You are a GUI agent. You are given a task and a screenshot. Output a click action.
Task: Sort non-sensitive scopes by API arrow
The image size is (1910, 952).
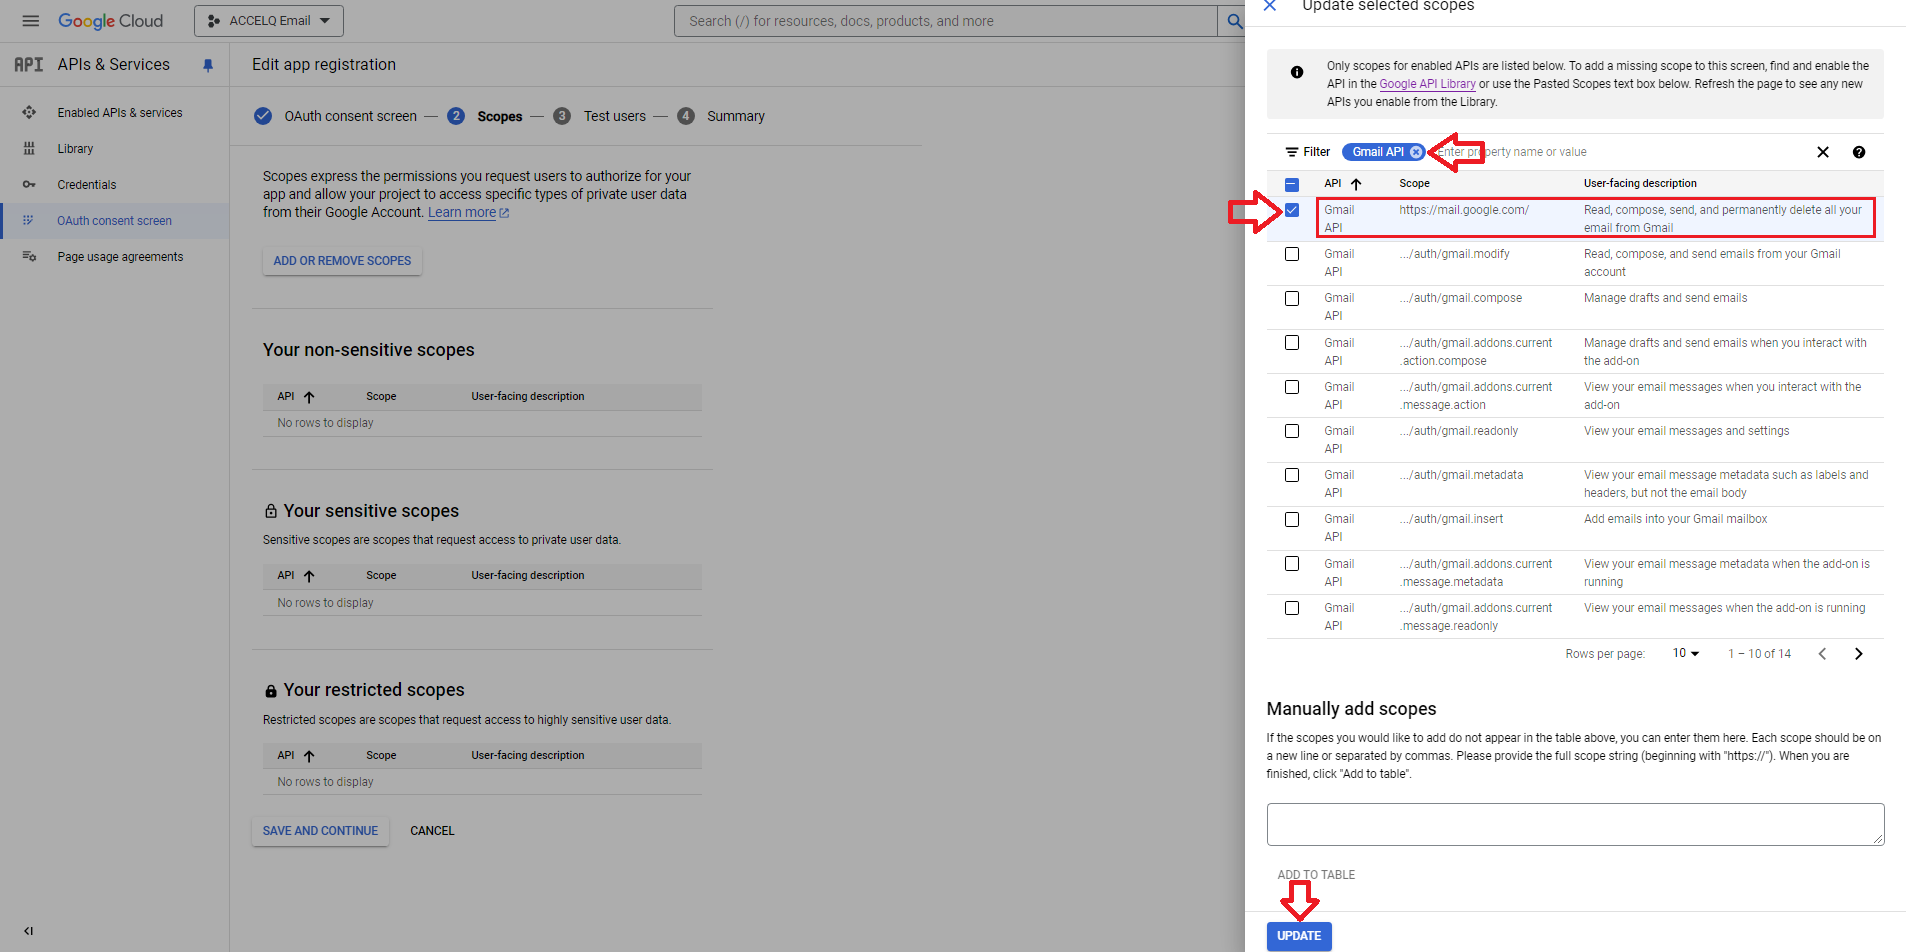tap(309, 397)
